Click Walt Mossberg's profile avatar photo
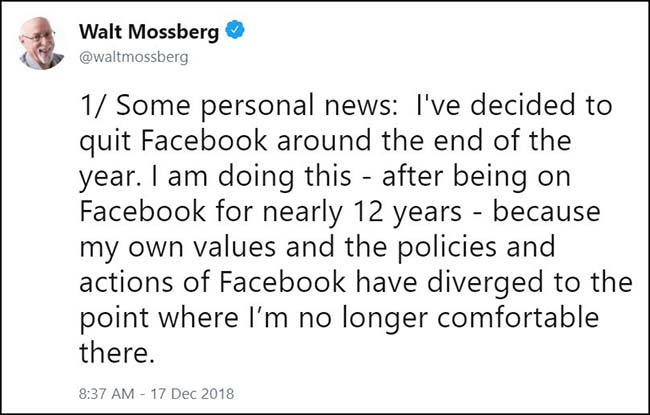650x415 pixels. click(x=43, y=42)
